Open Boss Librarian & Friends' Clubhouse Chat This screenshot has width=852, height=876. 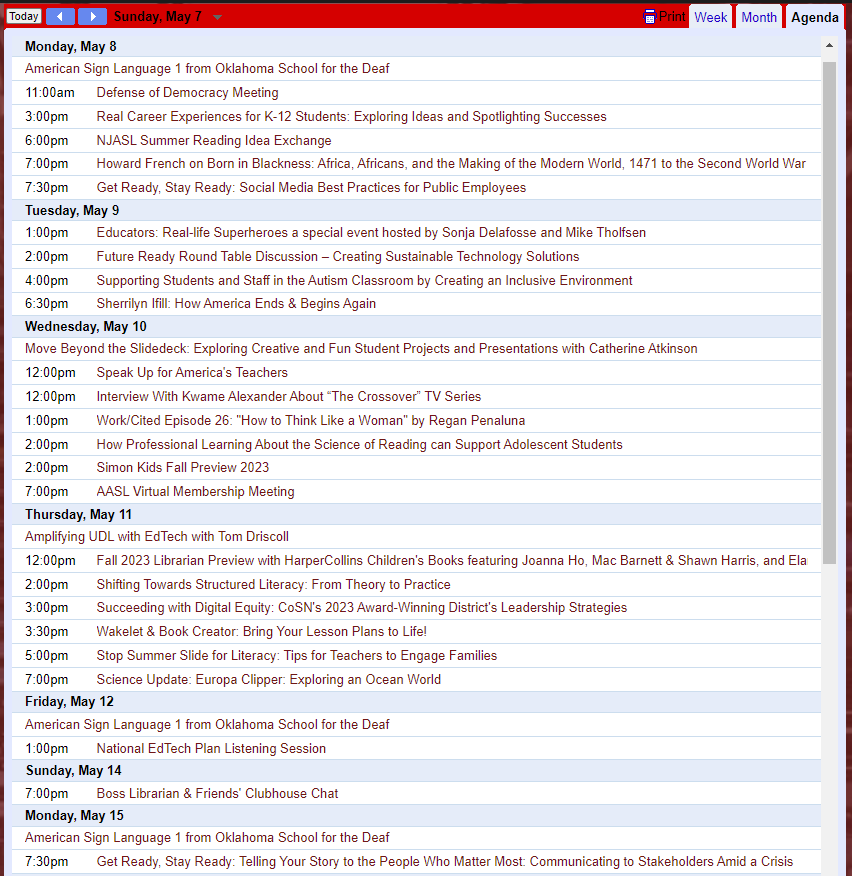click(x=217, y=794)
